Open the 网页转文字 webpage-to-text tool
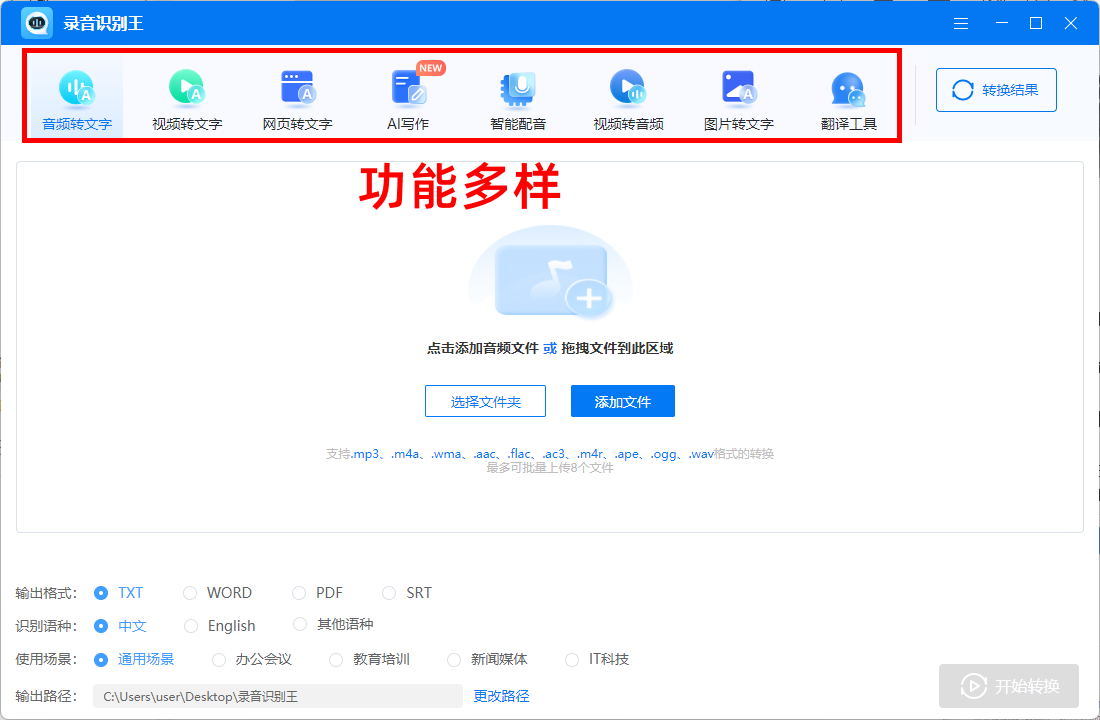Viewport: 1100px width, 720px height. (296, 95)
